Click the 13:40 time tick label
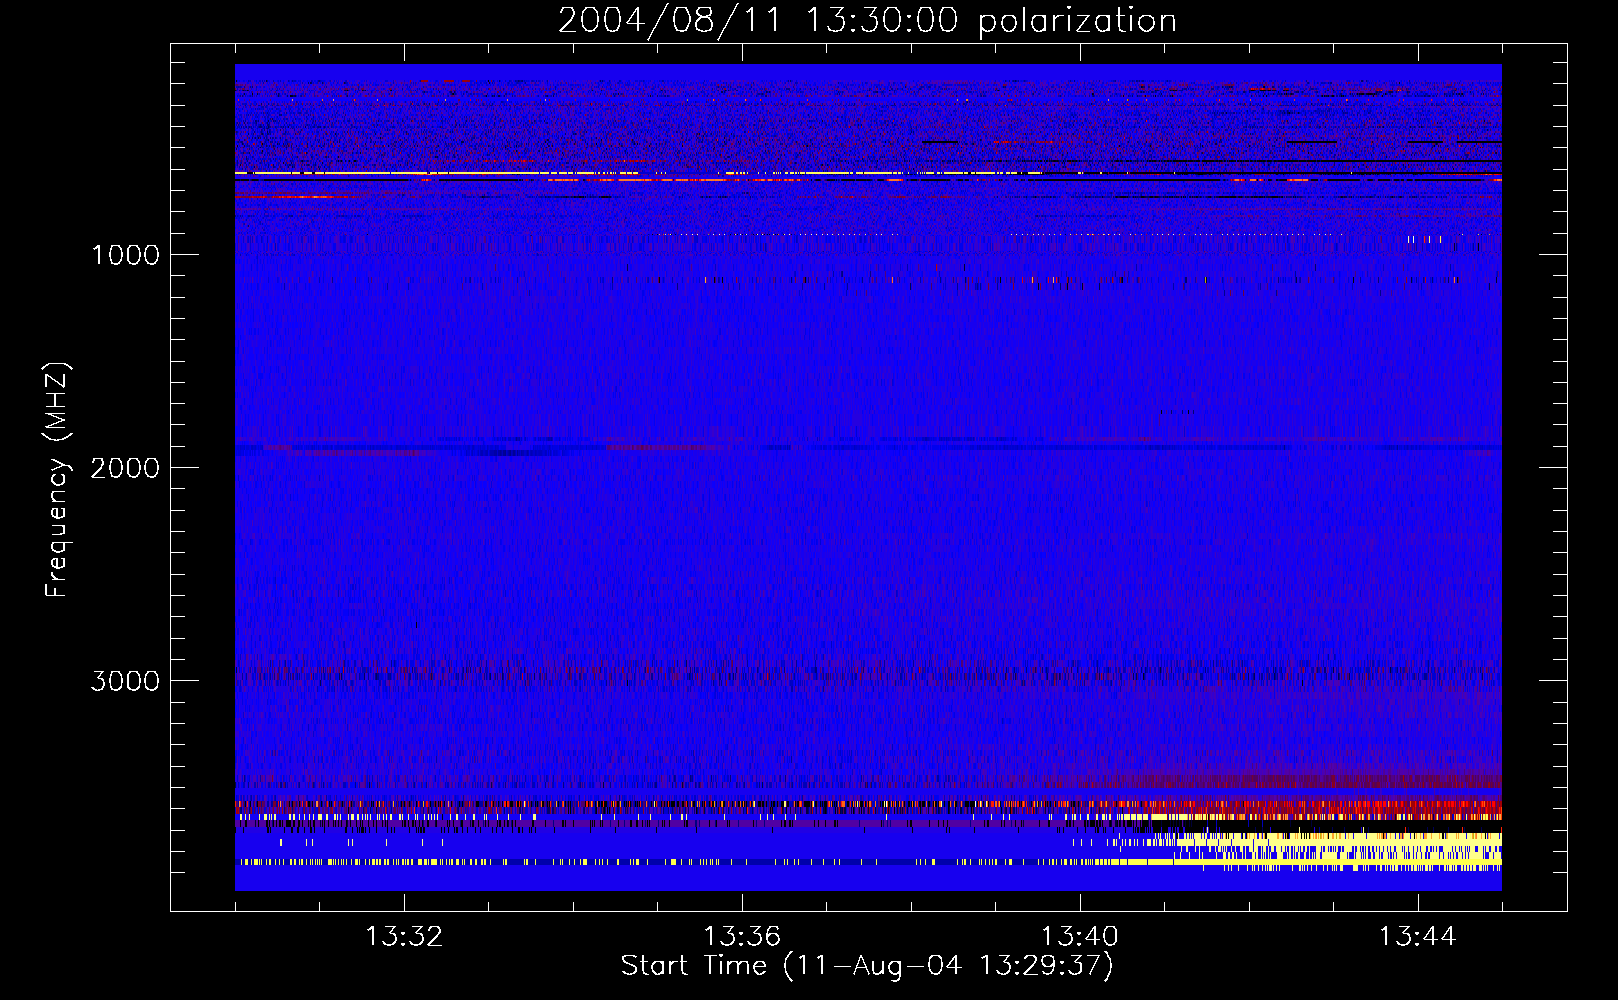 tap(1080, 936)
